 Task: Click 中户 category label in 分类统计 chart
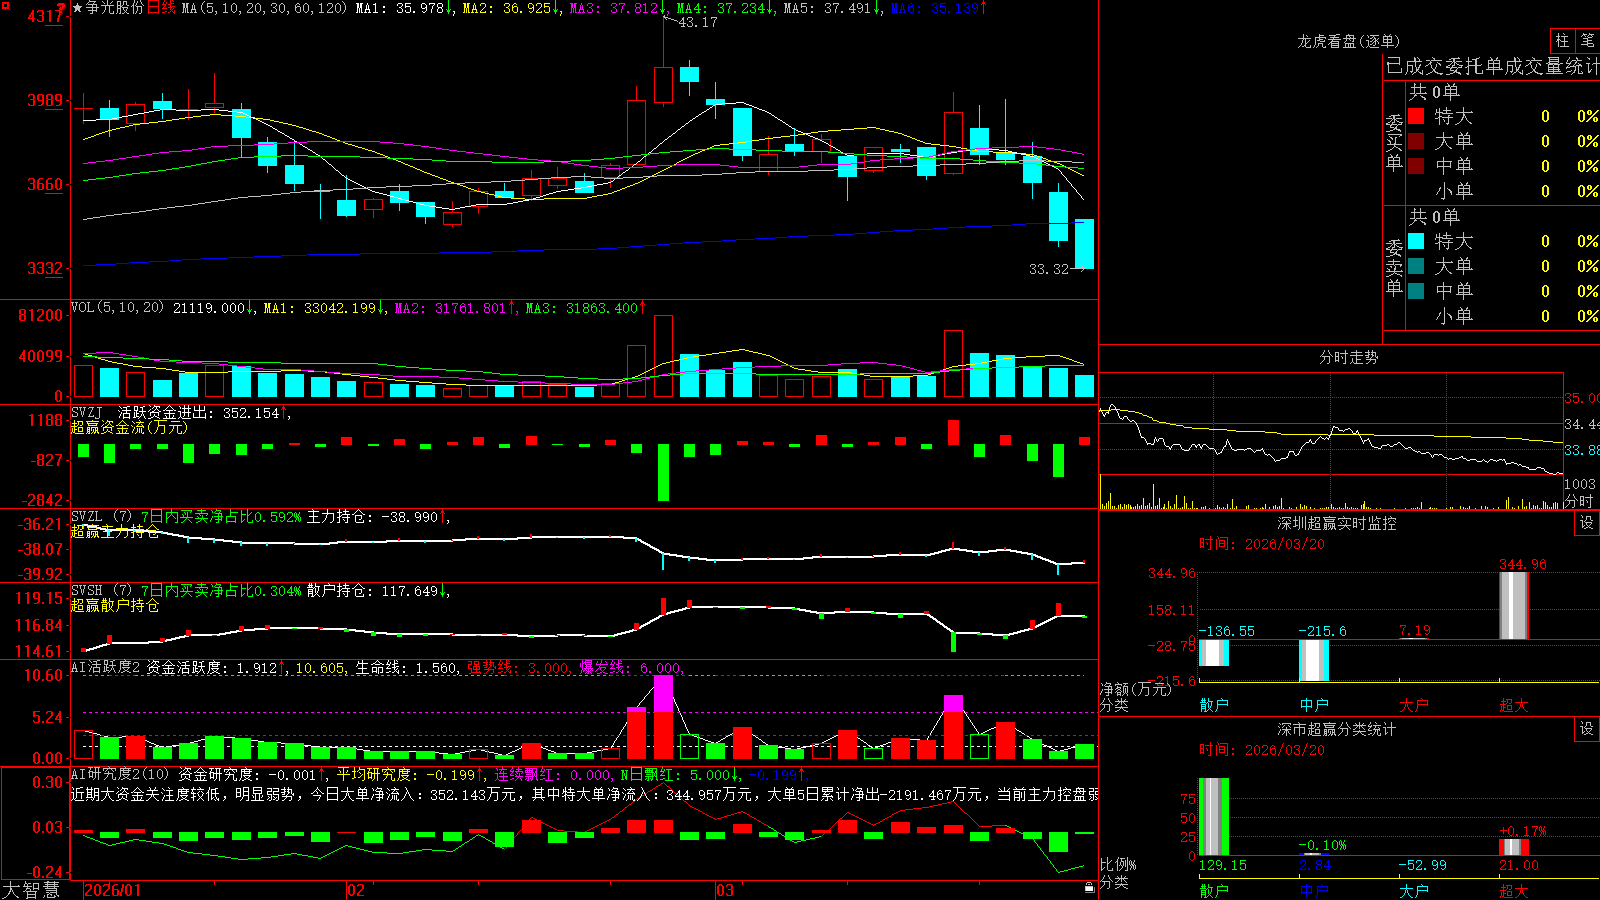pos(1314,890)
